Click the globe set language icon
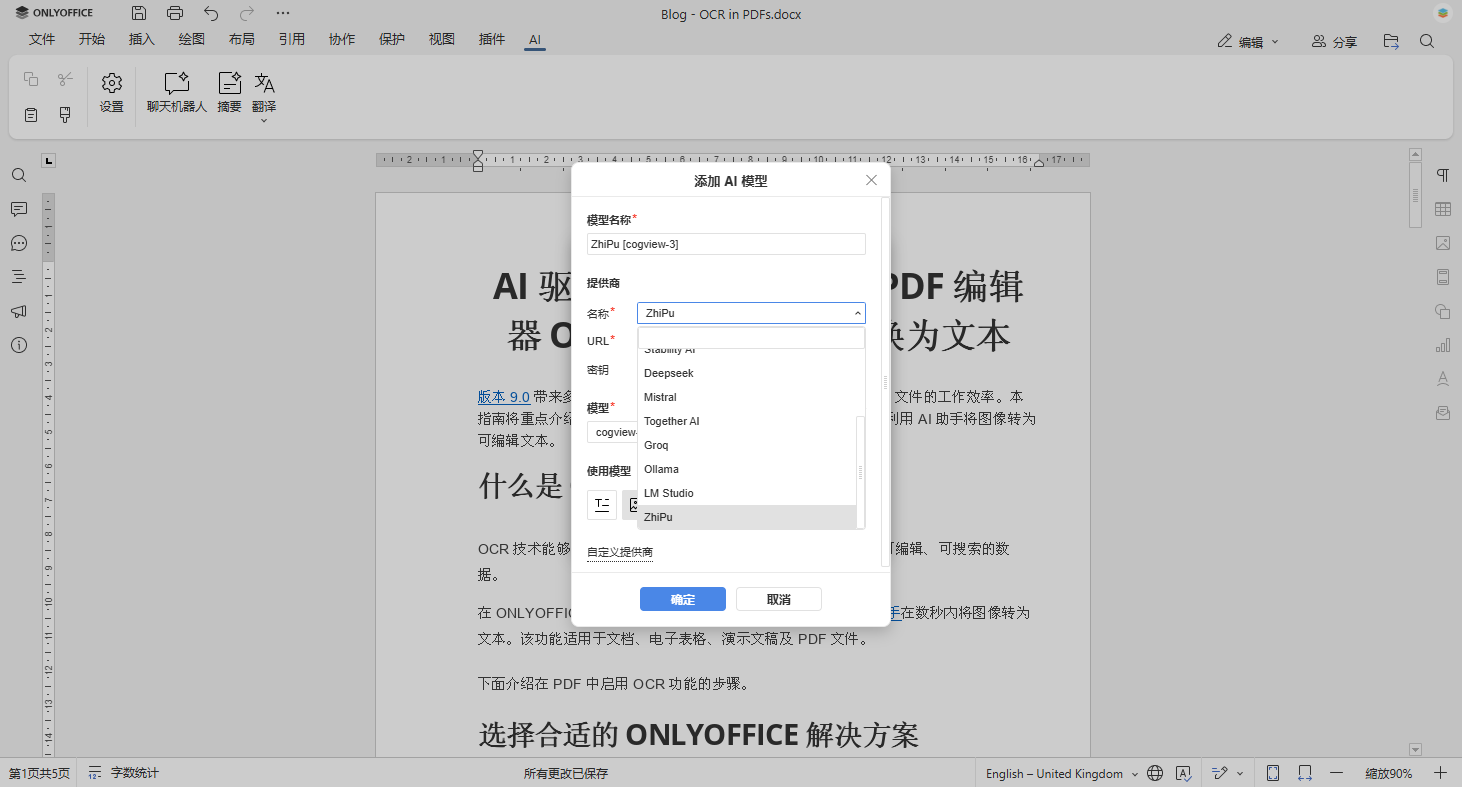This screenshot has height=787, width=1462. tap(1155, 773)
